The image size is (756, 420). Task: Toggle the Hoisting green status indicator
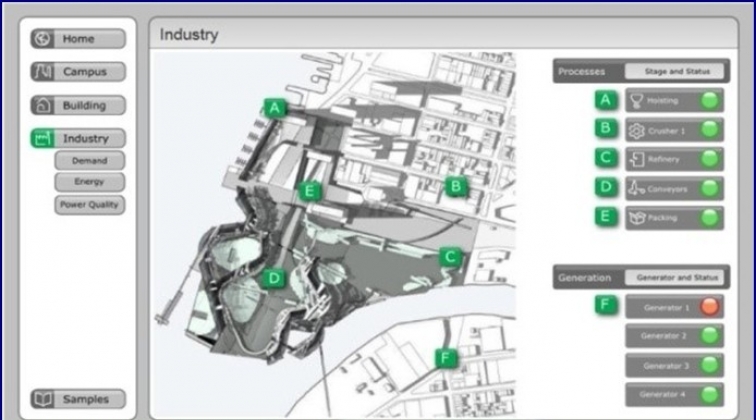tap(710, 101)
